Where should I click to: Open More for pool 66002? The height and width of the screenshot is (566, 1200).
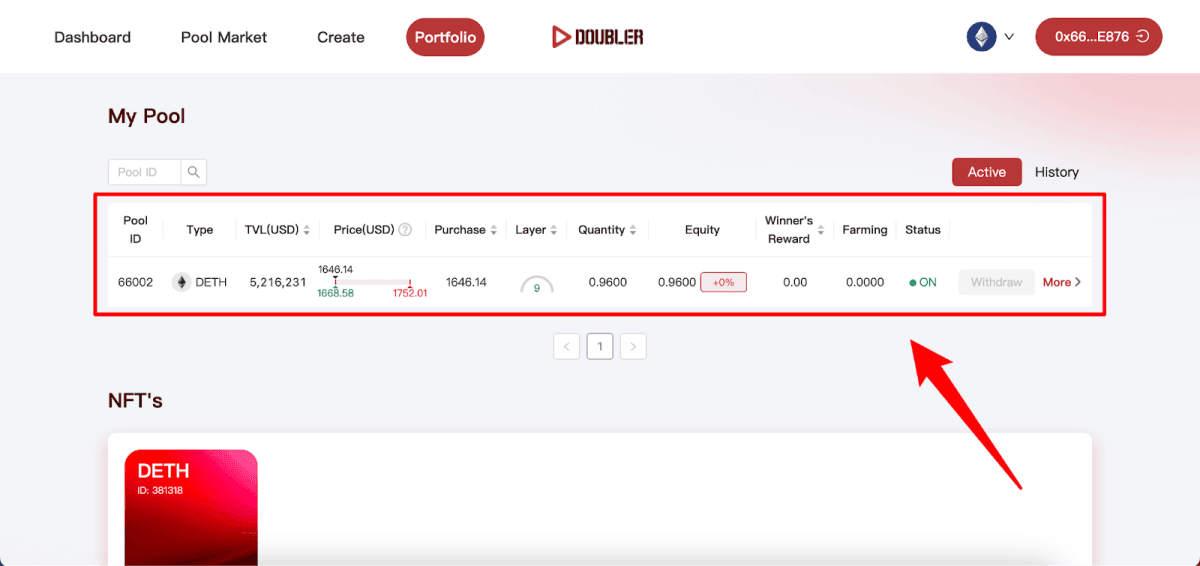[1062, 282]
